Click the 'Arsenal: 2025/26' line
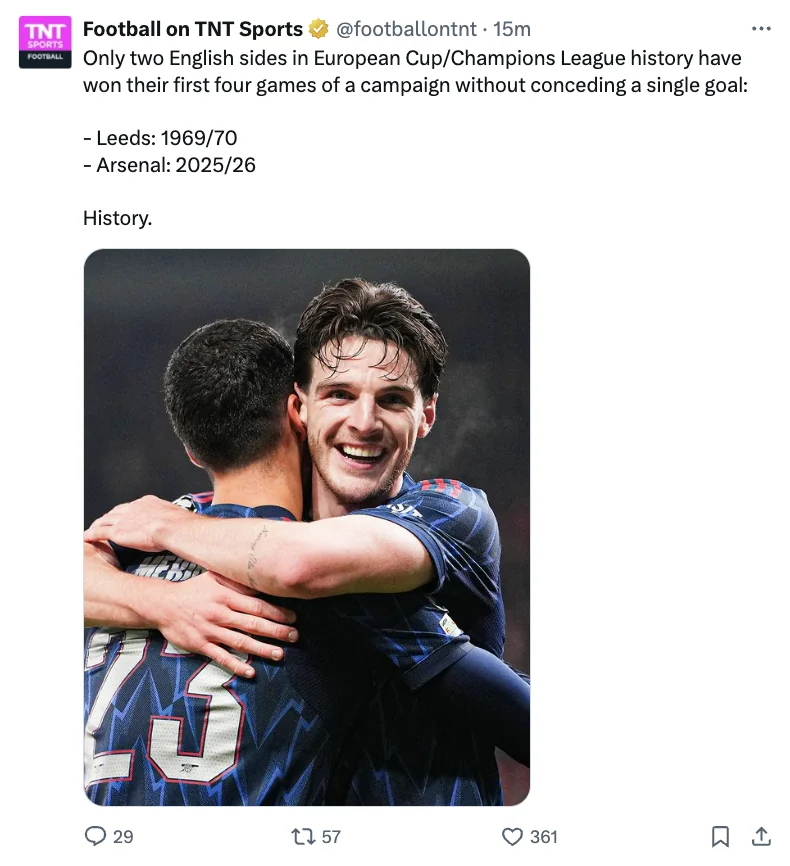The width and height of the screenshot is (790, 866). 170,165
